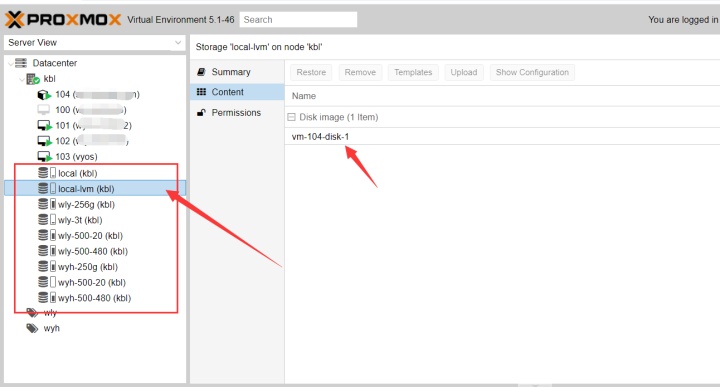Select Datacenter tree label
Screen dimensions: 720x387
(x=55, y=63)
